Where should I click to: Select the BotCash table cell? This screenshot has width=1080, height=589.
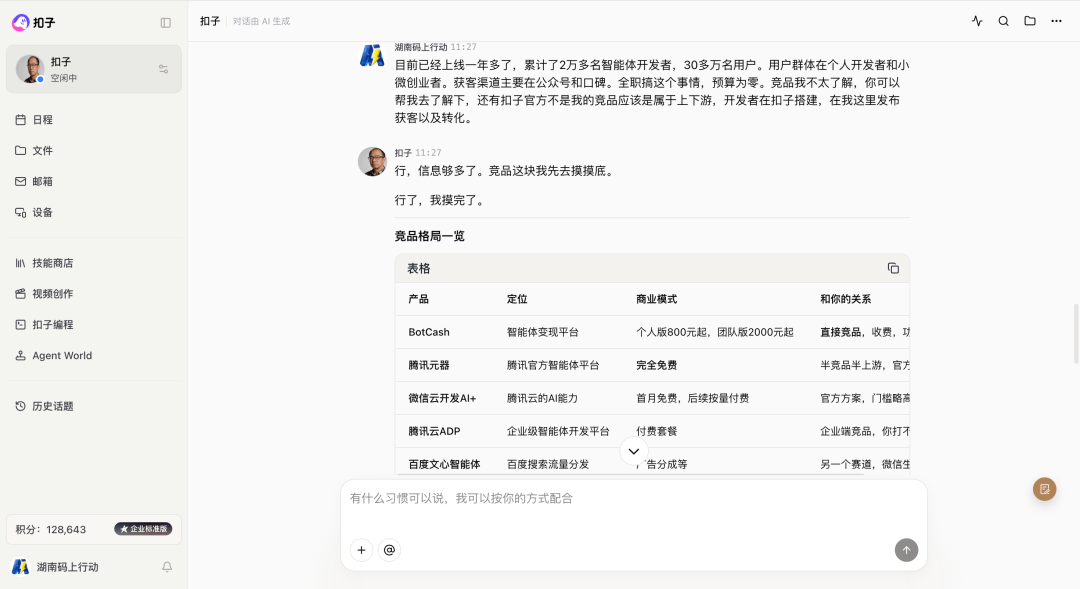click(x=429, y=332)
